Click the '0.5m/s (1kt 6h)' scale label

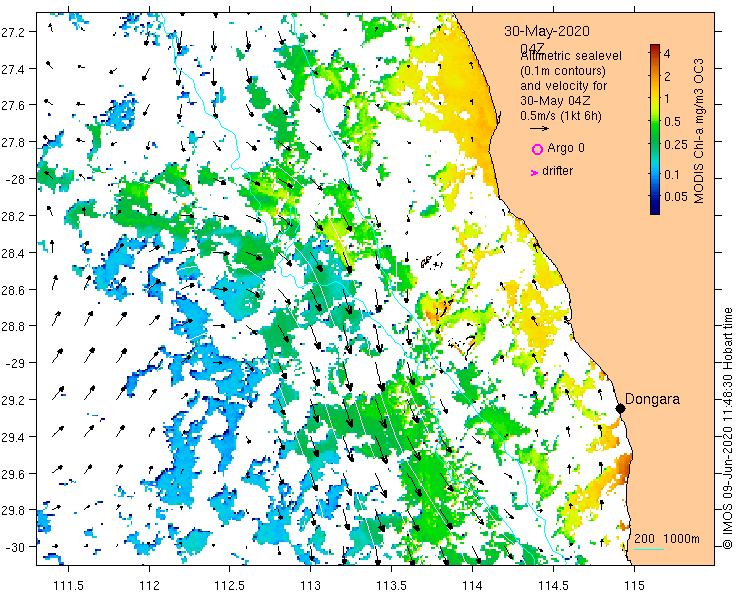coord(561,116)
